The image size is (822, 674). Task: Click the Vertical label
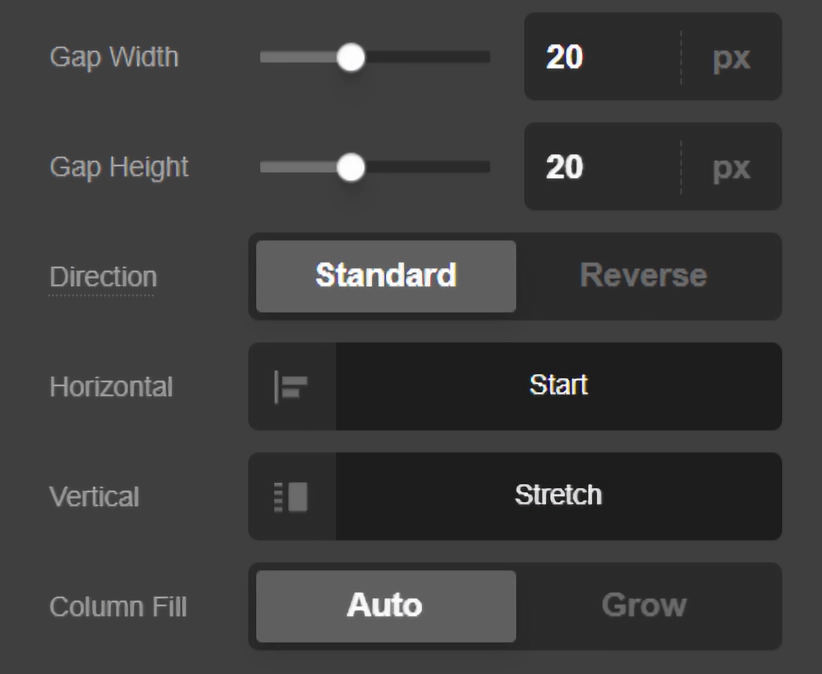pos(94,497)
